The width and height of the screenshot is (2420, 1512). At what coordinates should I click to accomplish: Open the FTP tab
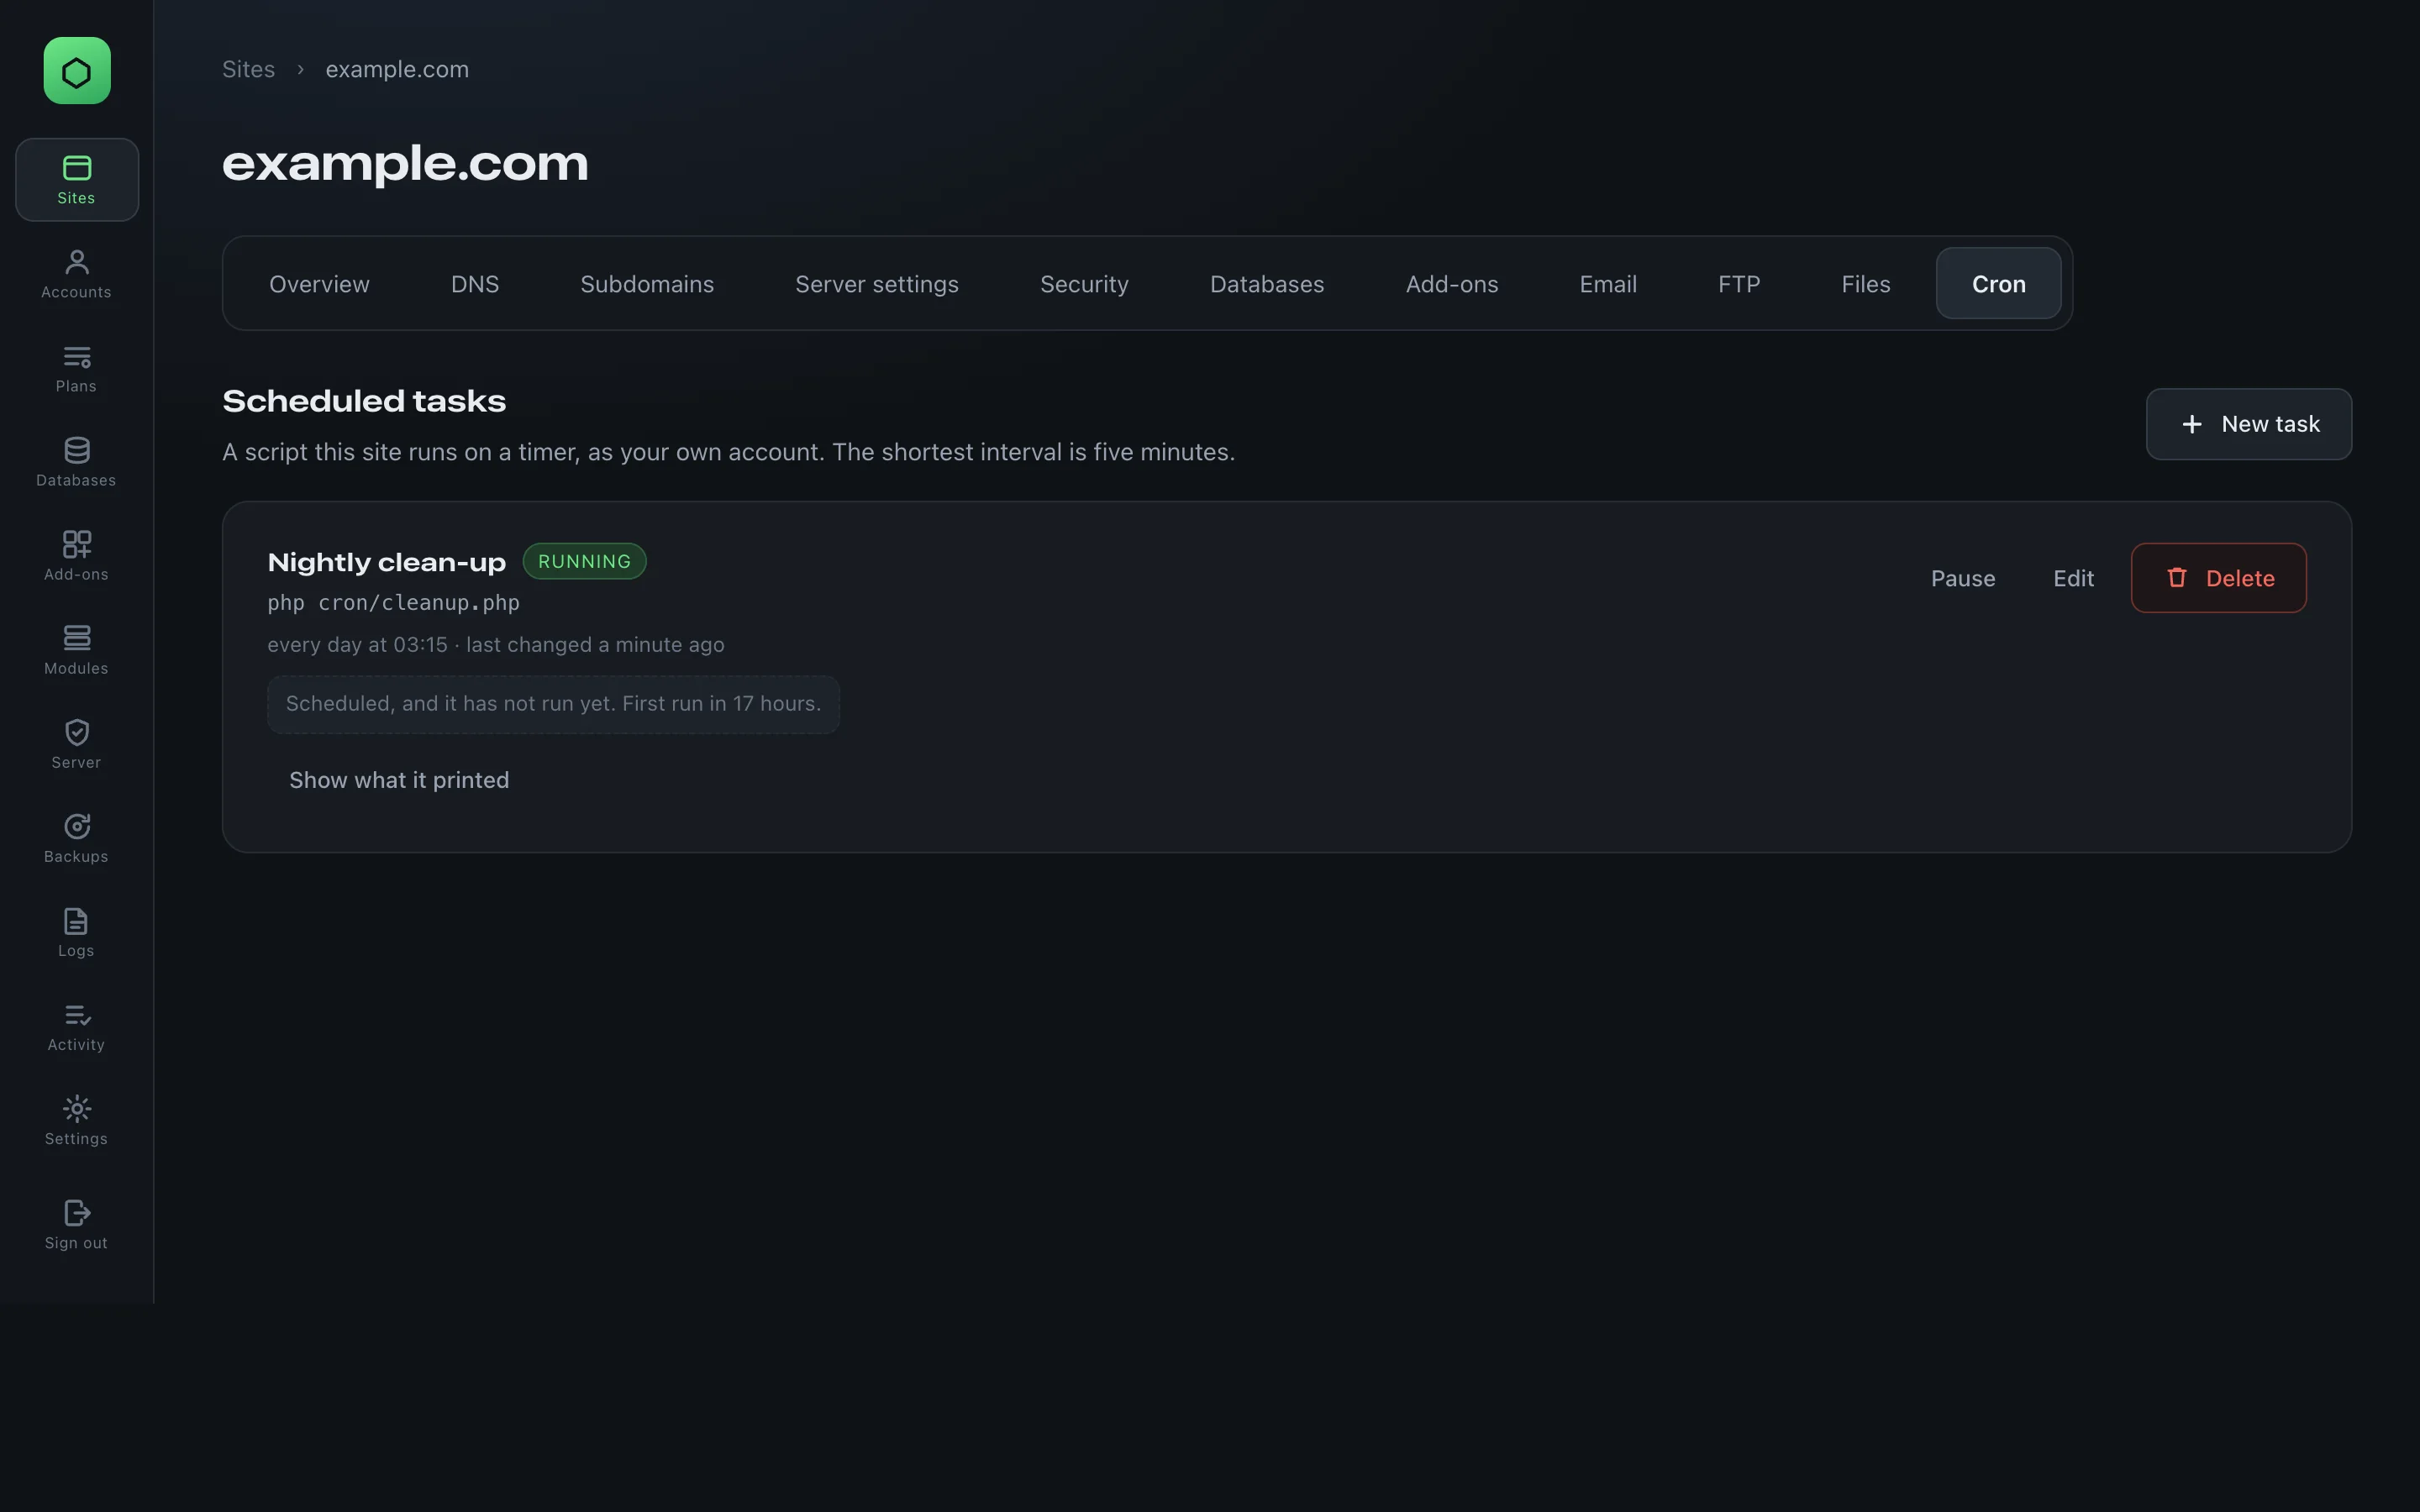[x=1739, y=284]
